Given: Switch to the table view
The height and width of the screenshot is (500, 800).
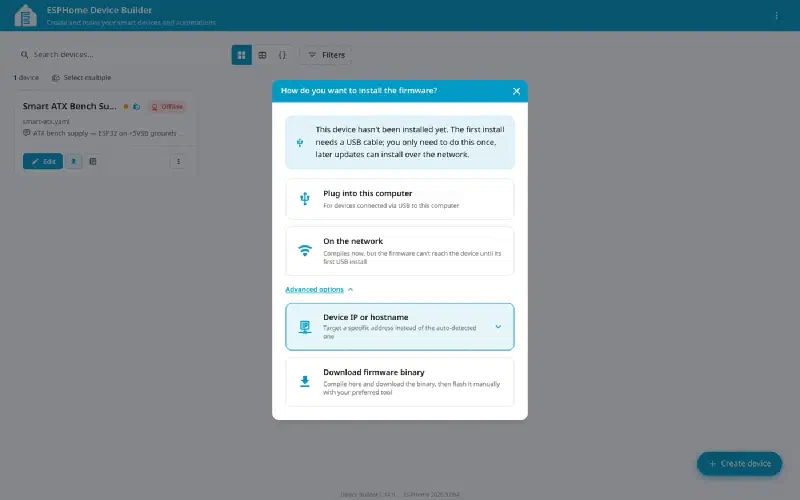Looking at the screenshot, I should pos(262,55).
